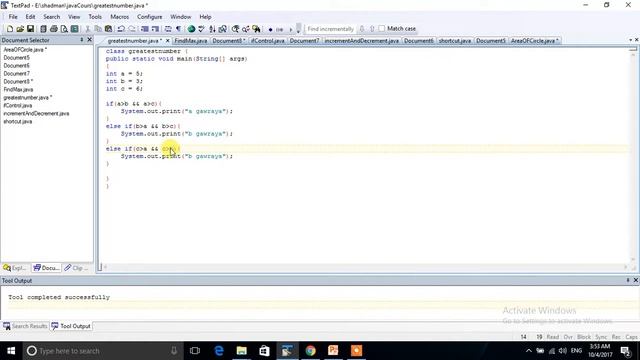Switch to the ifControl.java tab
Viewport: 640px width, 360px height.
[x=267, y=41]
